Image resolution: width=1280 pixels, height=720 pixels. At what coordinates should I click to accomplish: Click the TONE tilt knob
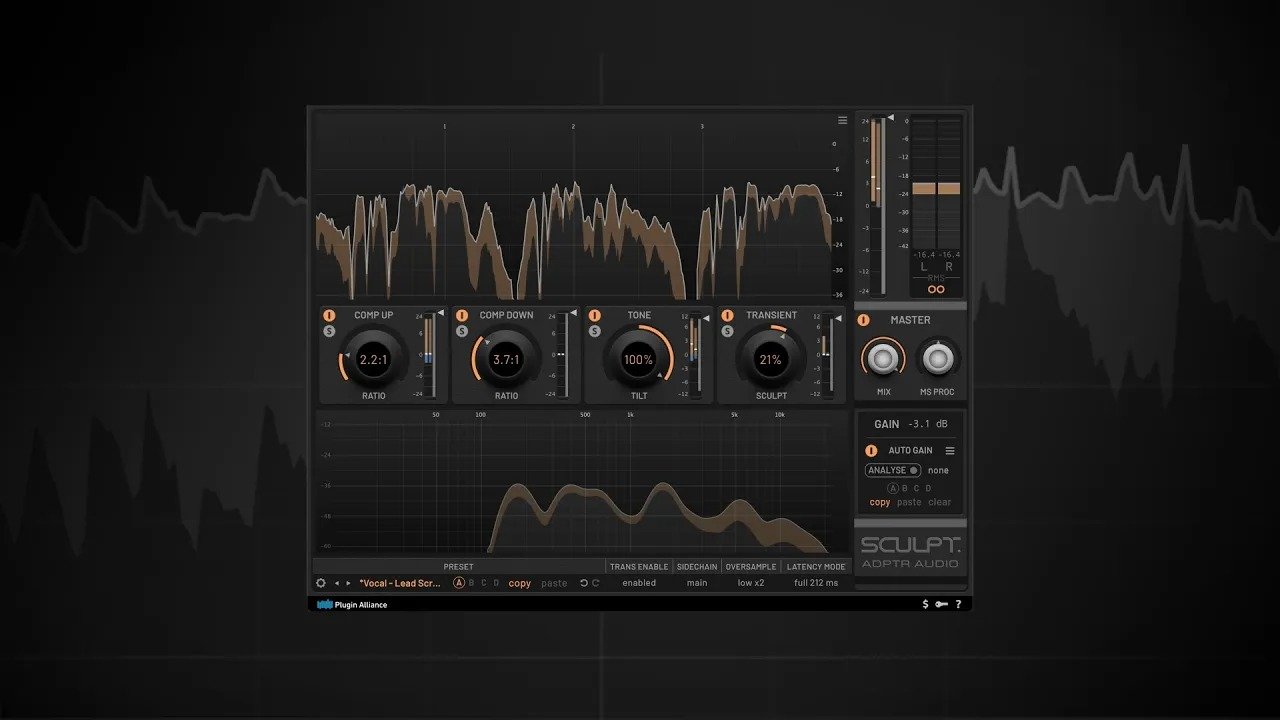coord(638,360)
